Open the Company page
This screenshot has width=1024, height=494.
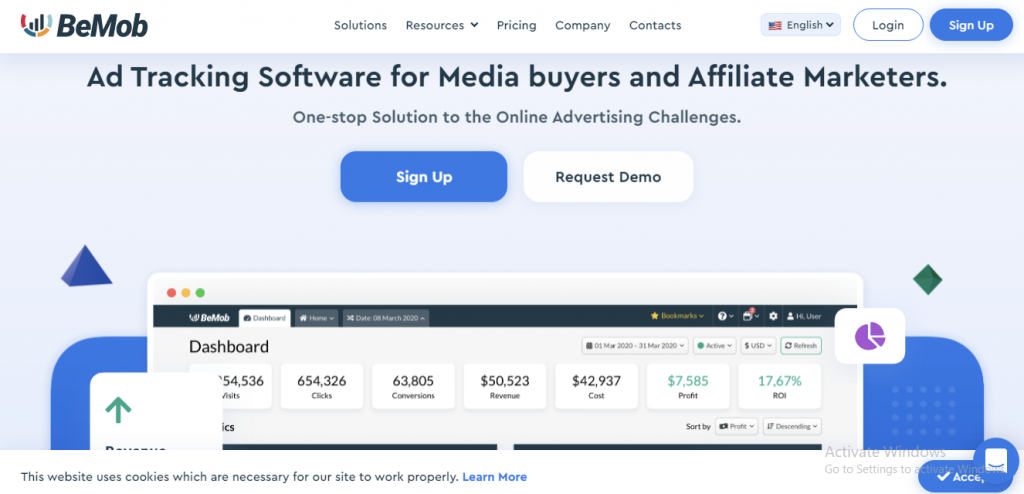583,25
